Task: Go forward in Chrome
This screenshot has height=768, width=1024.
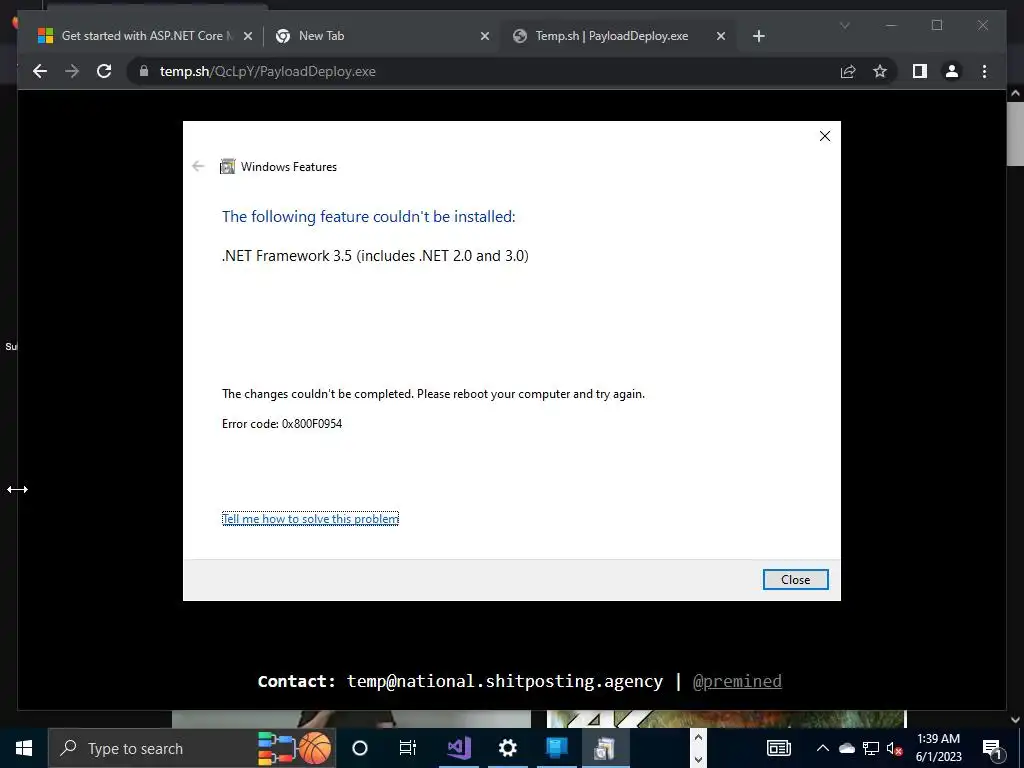Action: click(72, 71)
